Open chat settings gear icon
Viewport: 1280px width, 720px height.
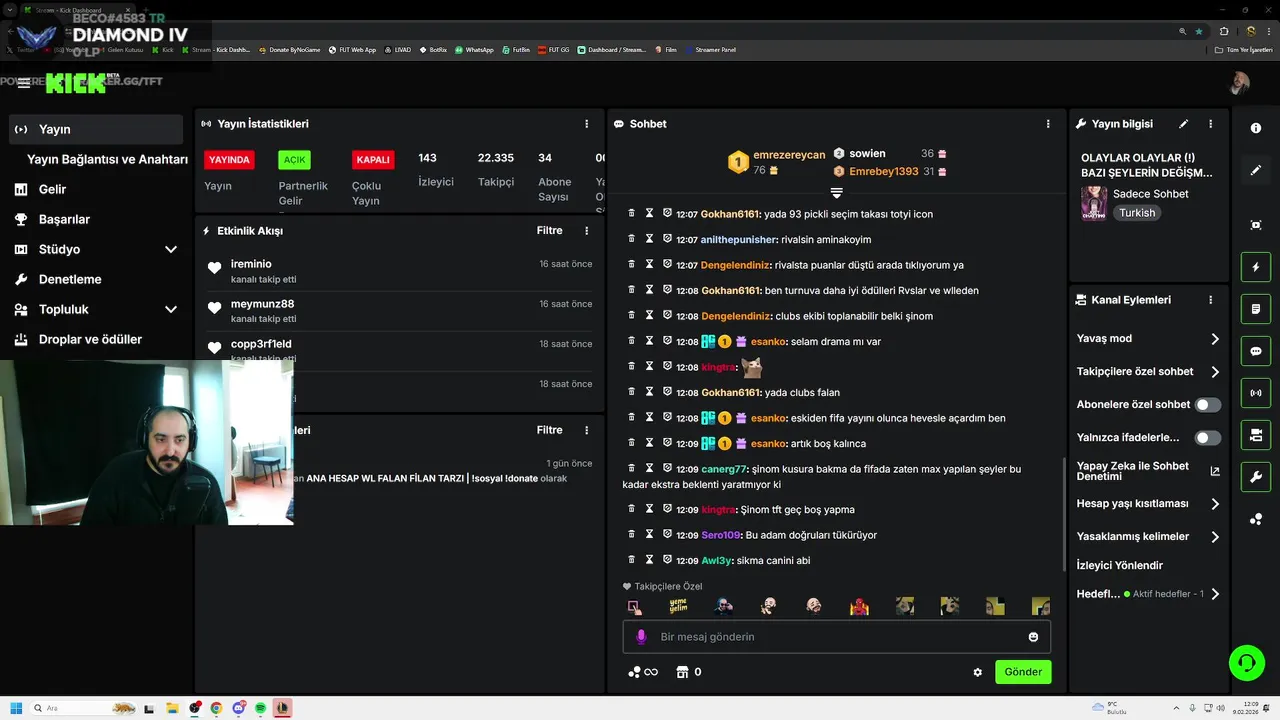tap(978, 672)
